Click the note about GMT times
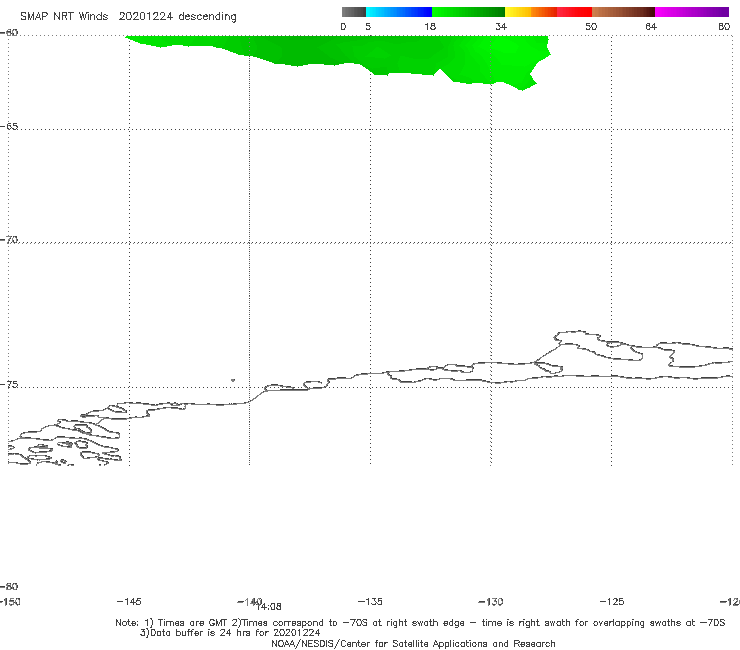This screenshot has height=650, width=740. tap(420, 623)
